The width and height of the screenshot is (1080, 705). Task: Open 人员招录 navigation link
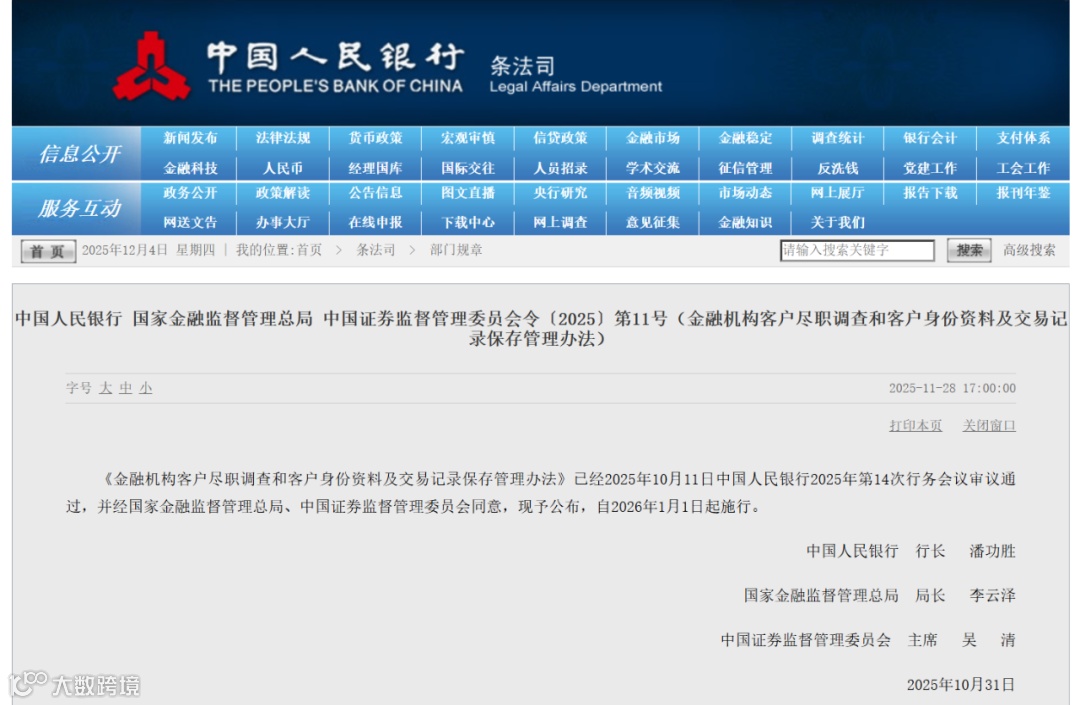click(560, 168)
